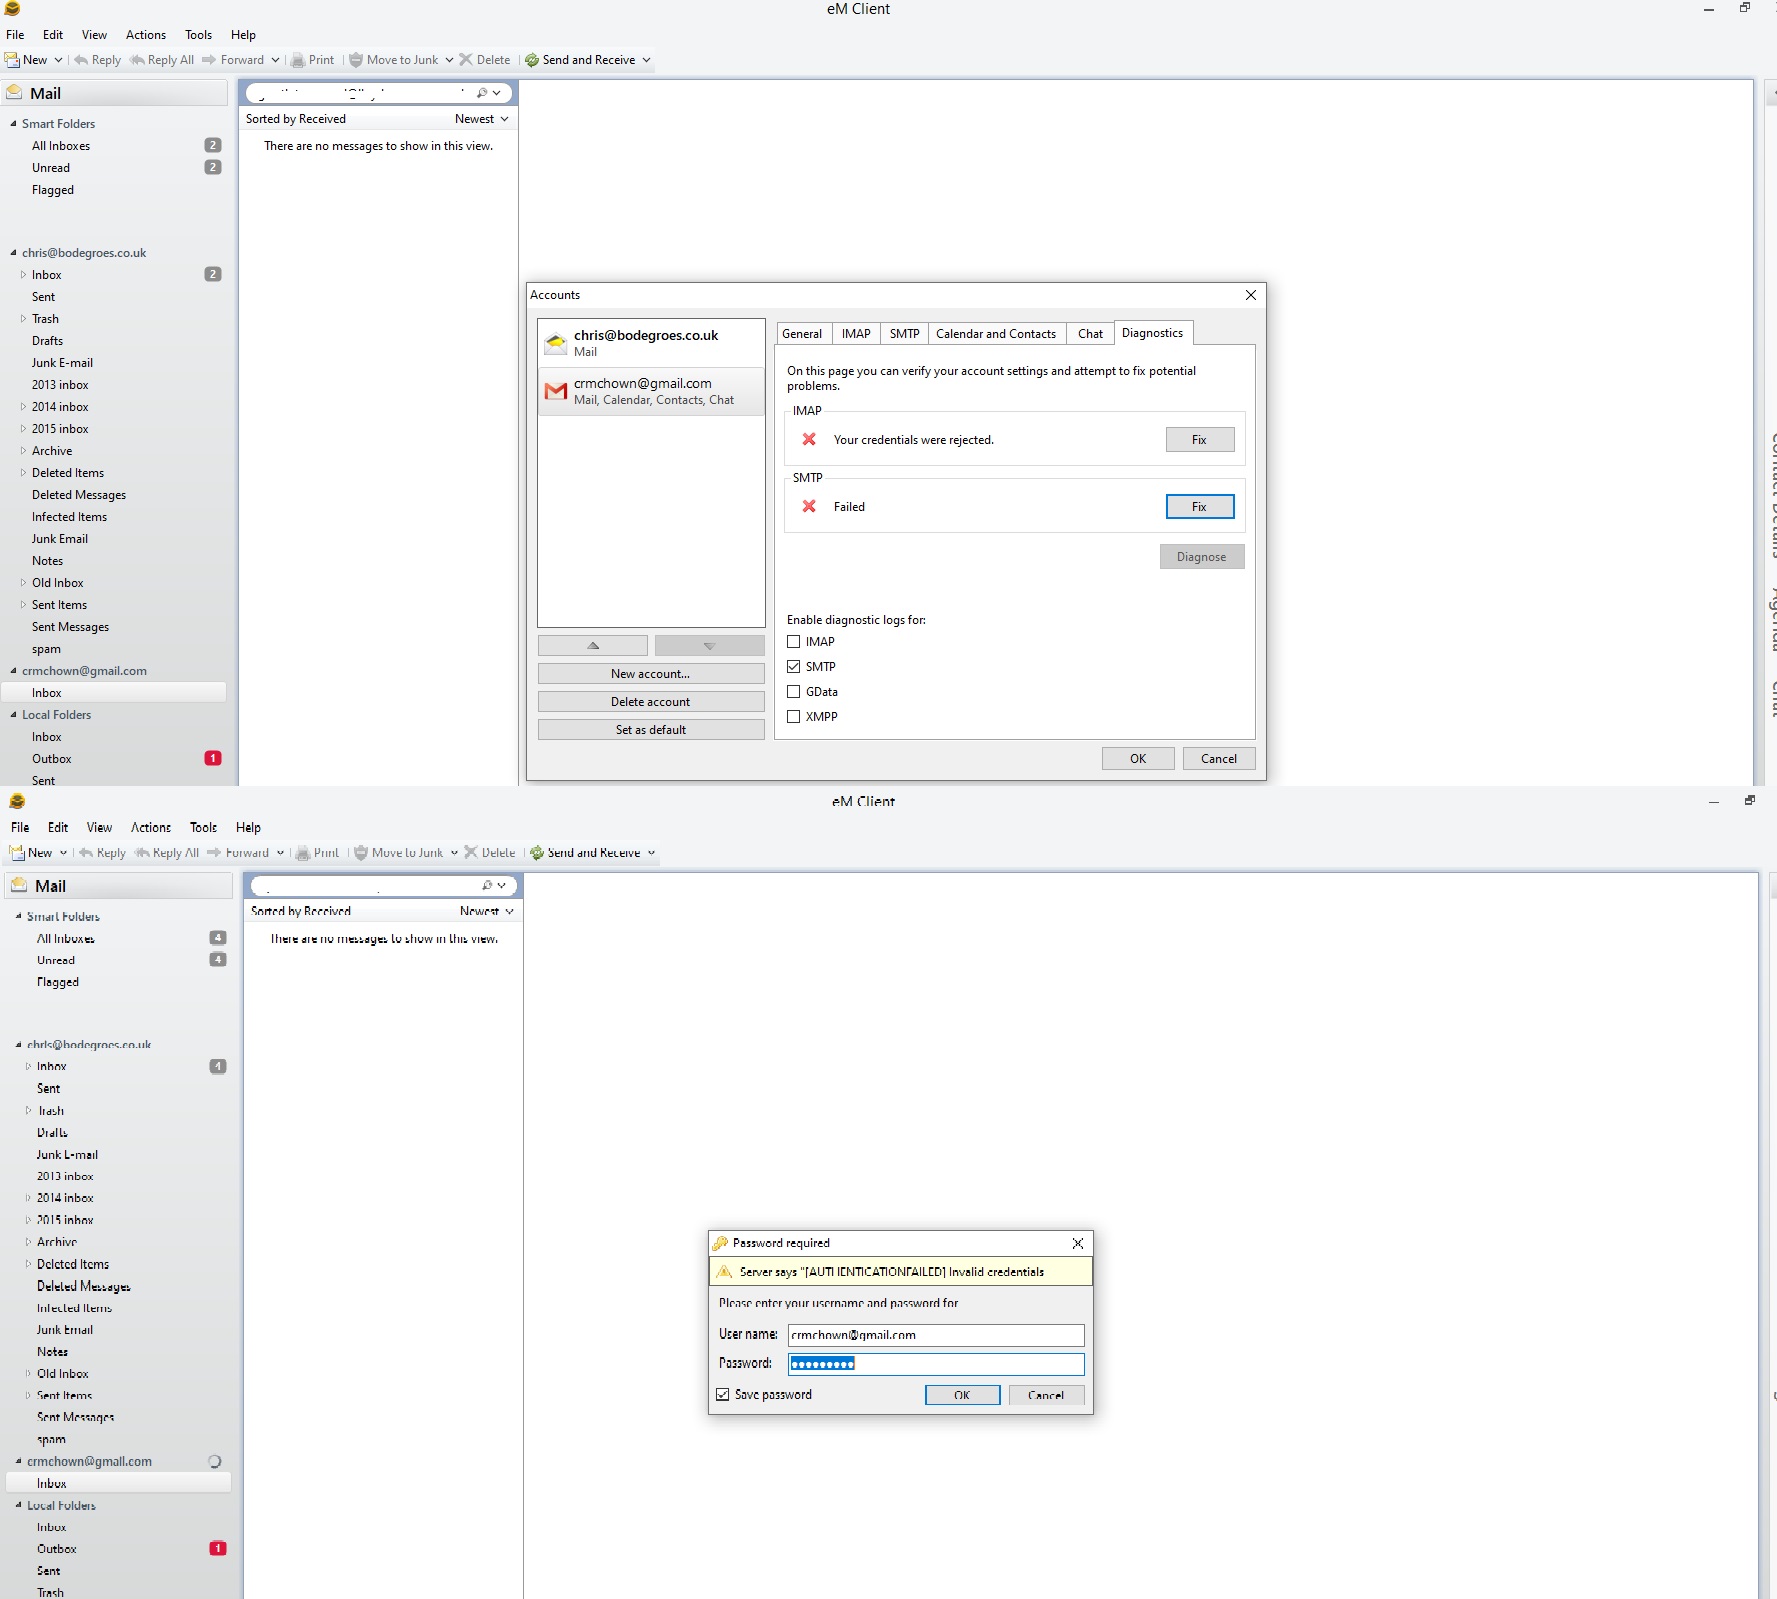Switch to the IMAP tab in Accounts
The image size is (1777, 1599).
click(856, 334)
